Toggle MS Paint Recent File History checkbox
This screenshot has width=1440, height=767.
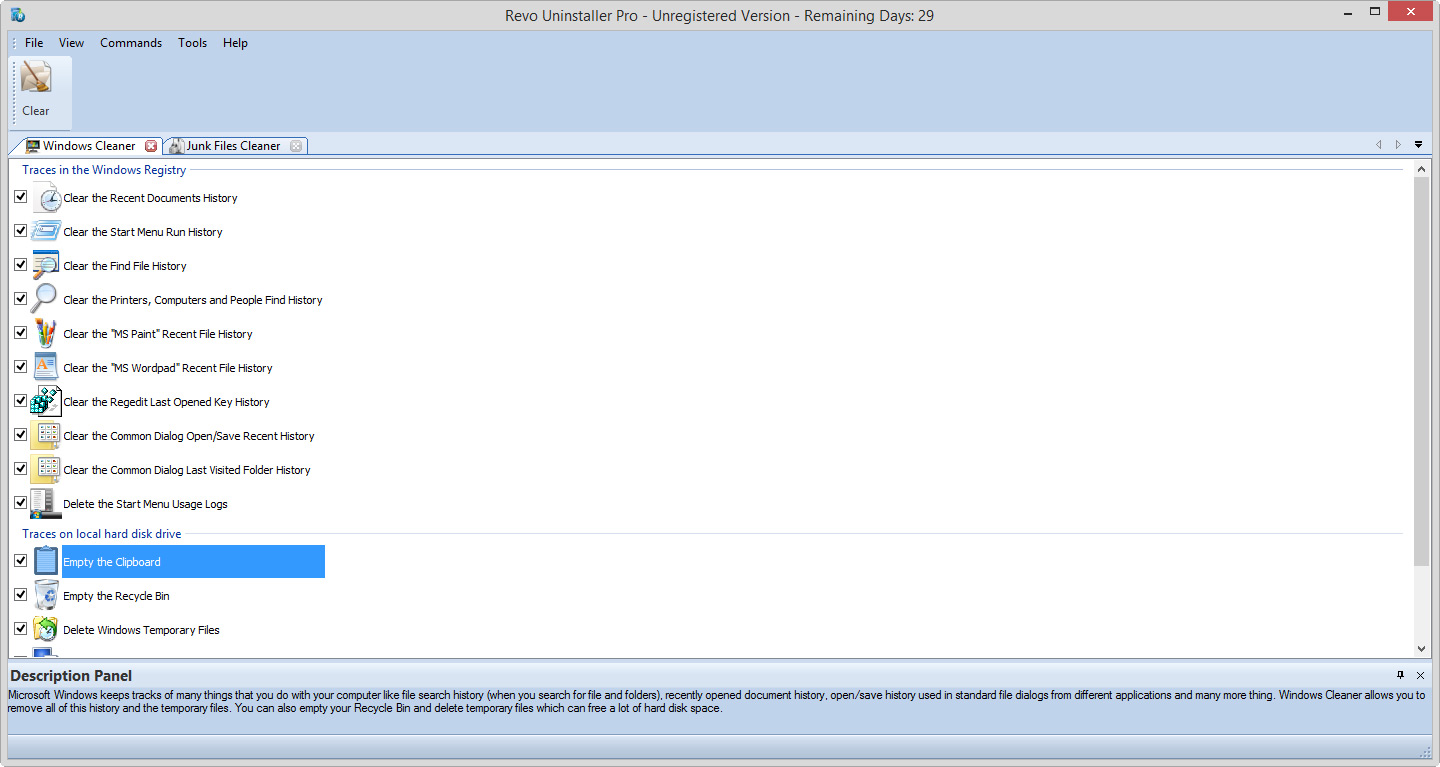[20, 333]
